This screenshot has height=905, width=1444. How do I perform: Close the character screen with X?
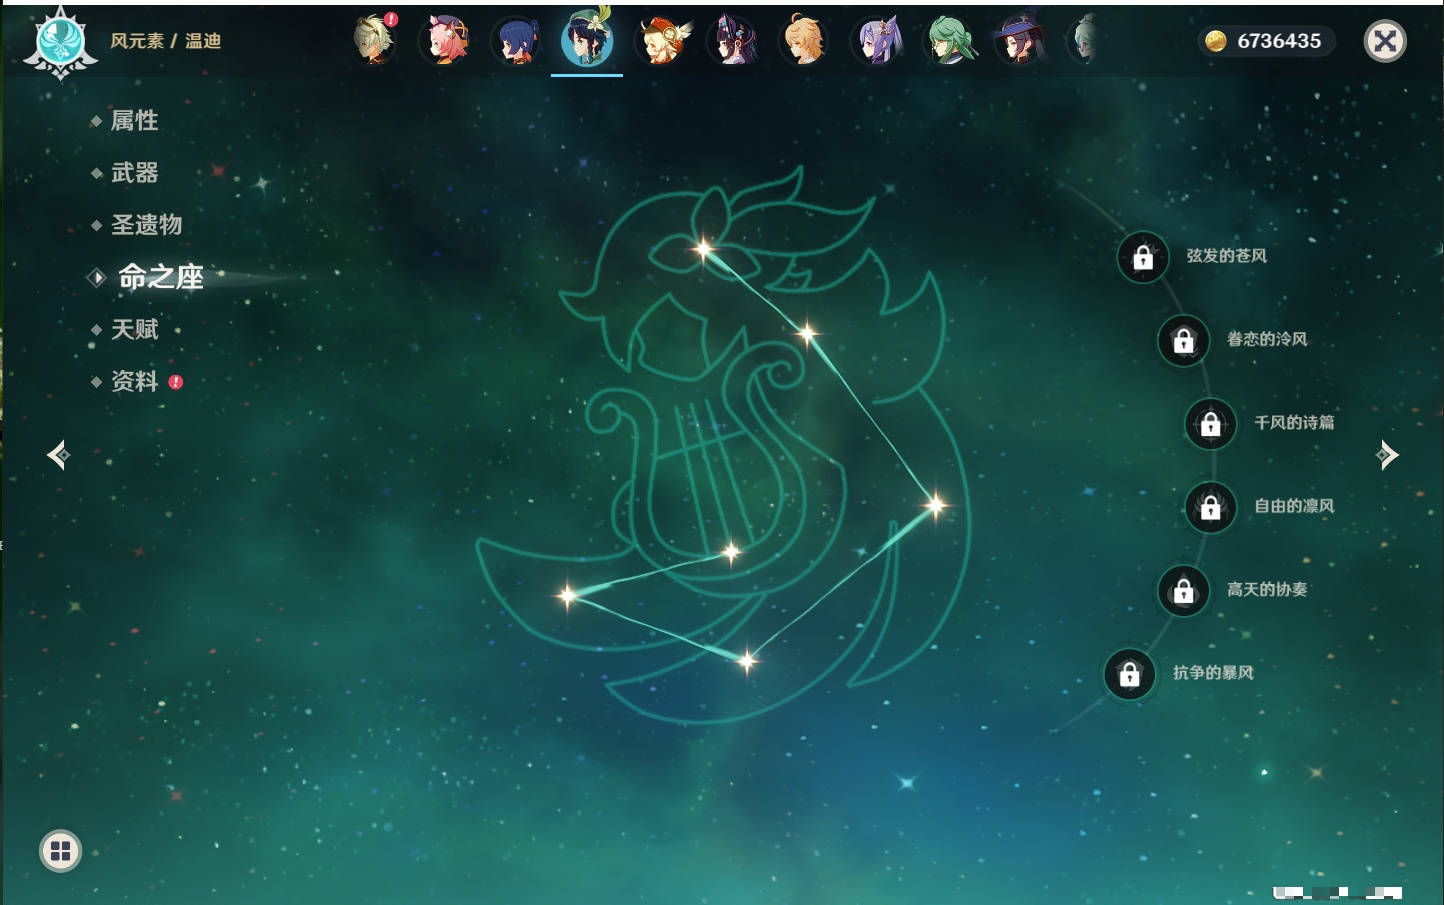pyautogui.click(x=1385, y=41)
